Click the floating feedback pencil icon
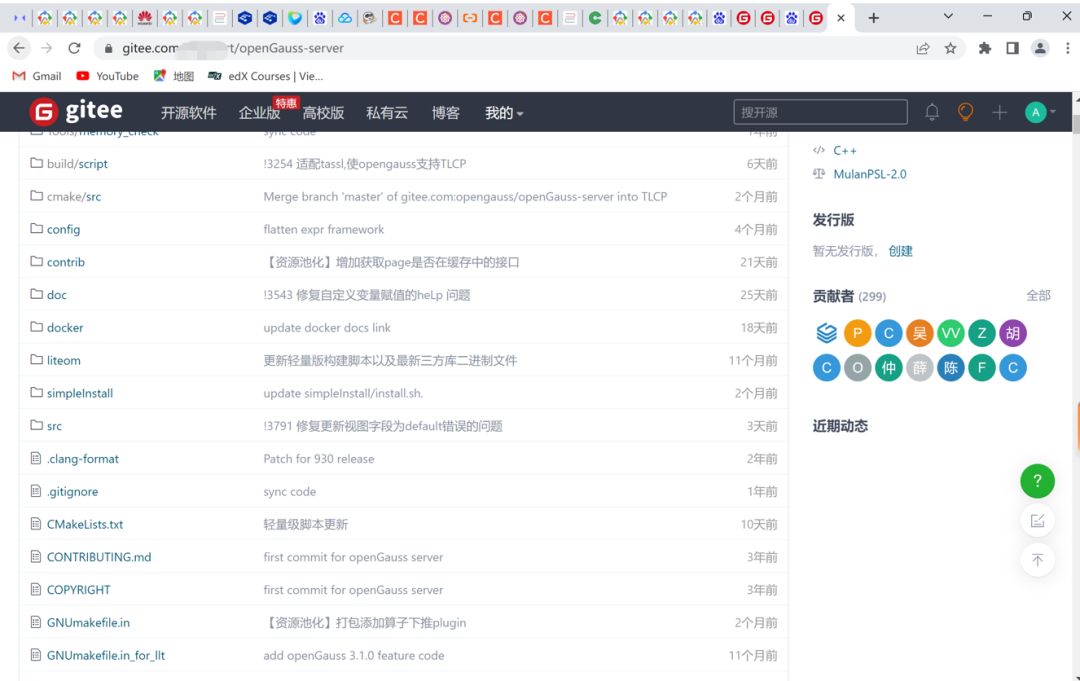The width and height of the screenshot is (1080, 681). click(x=1037, y=520)
